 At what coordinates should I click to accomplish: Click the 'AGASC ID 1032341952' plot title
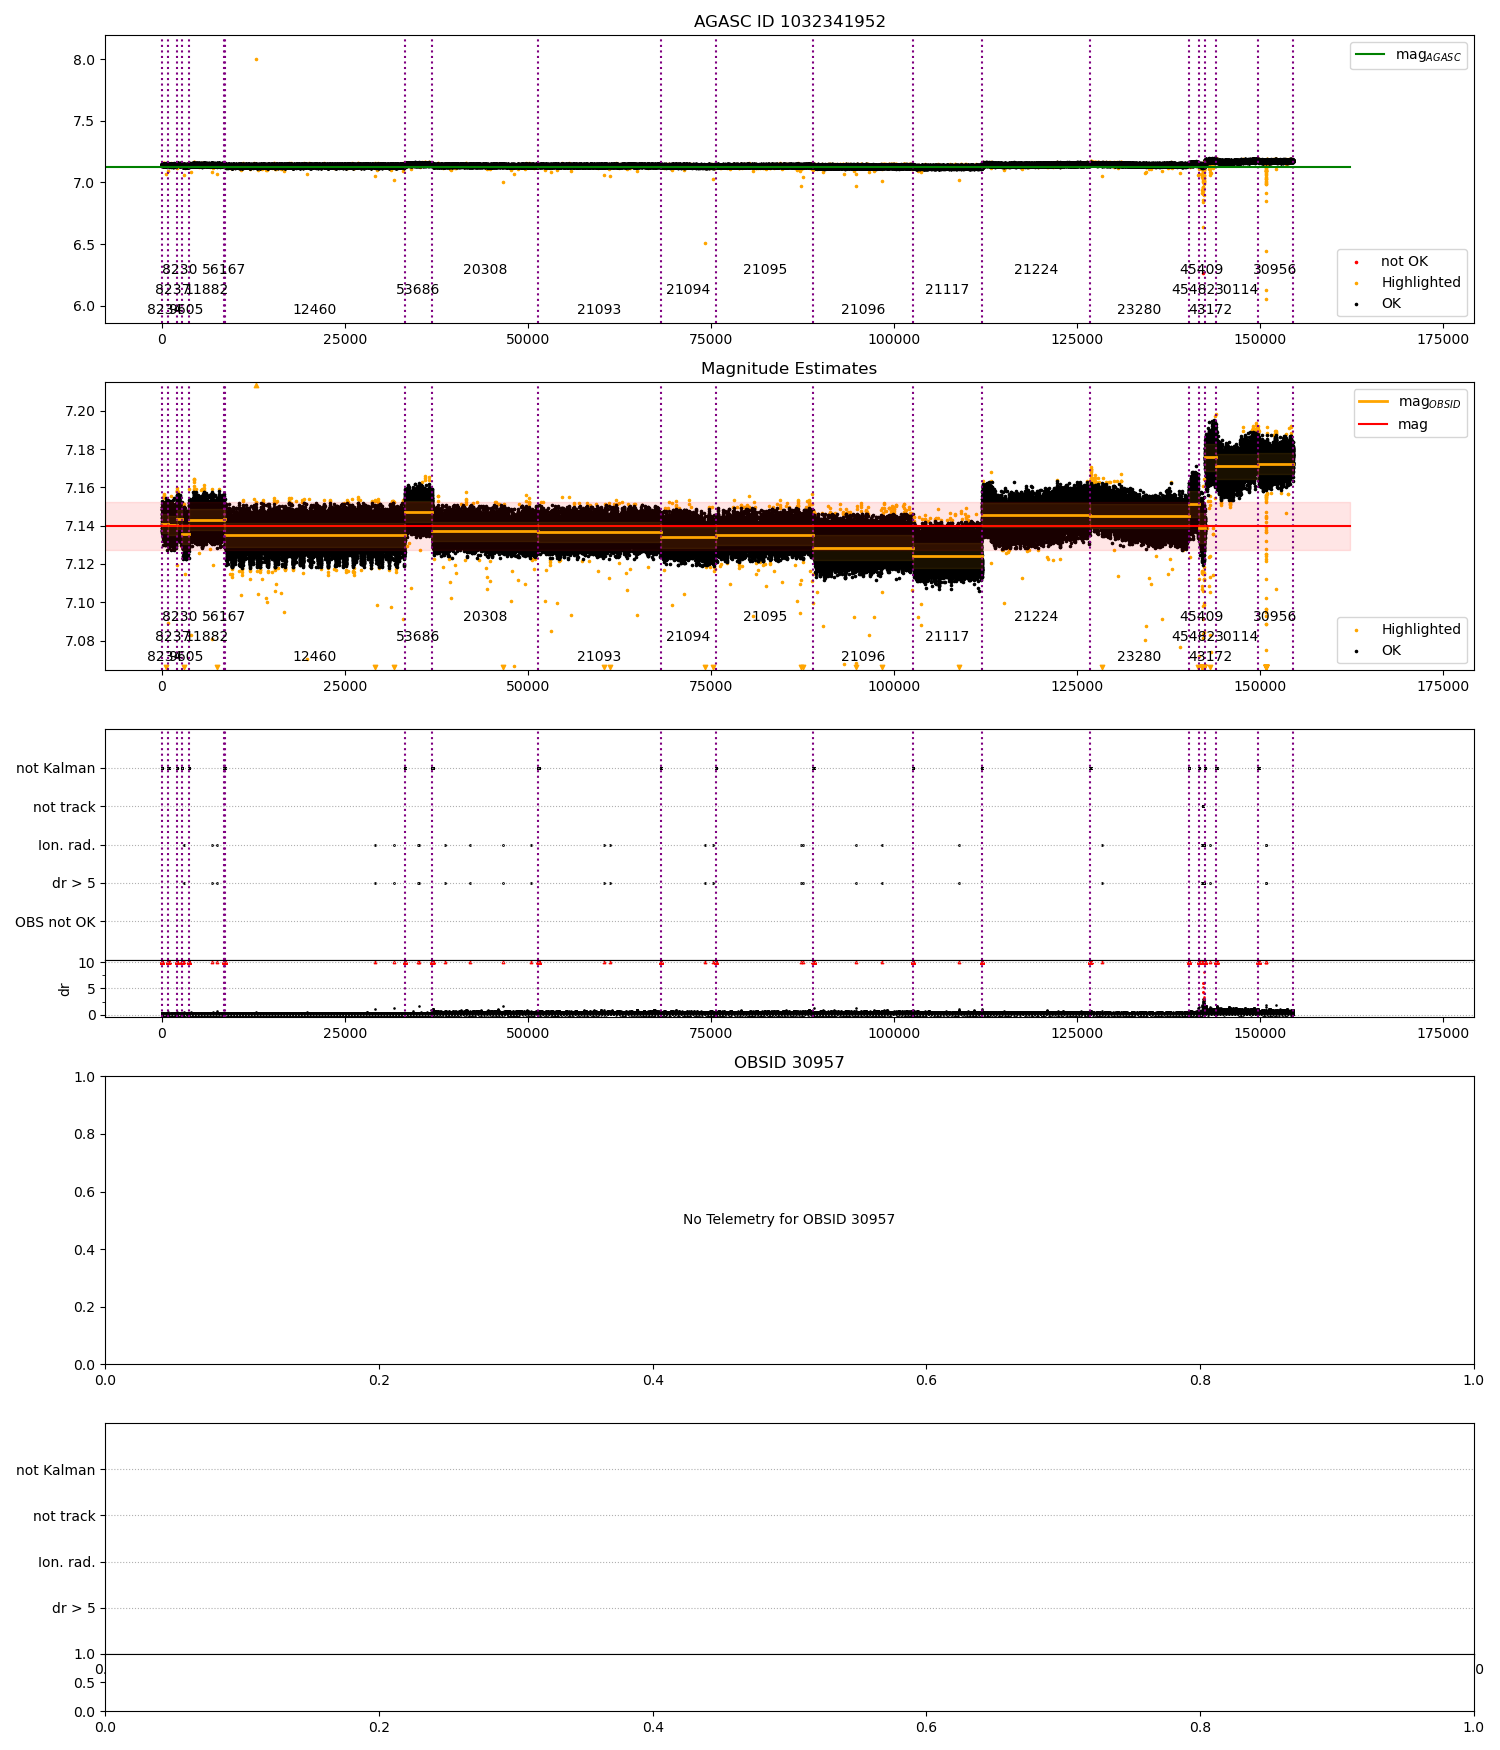(789, 22)
